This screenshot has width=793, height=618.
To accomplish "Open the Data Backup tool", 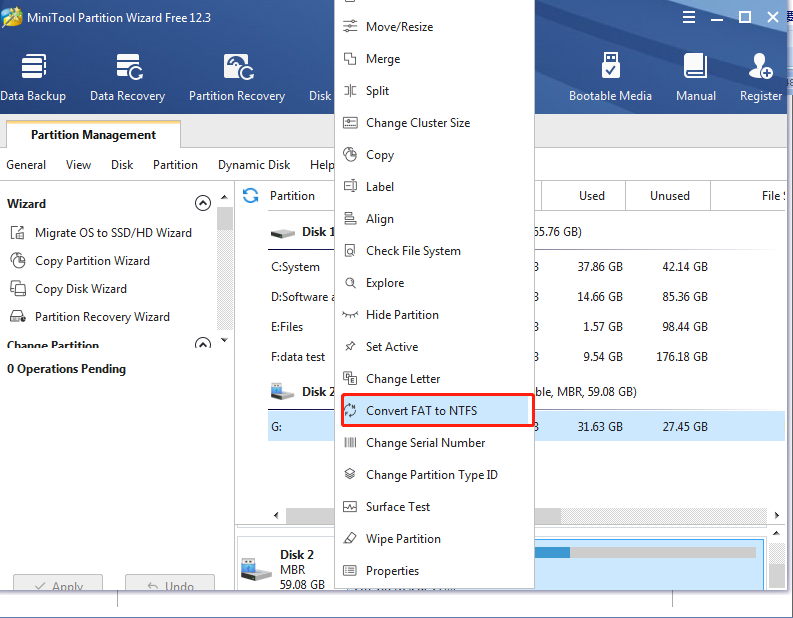I will 33,77.
